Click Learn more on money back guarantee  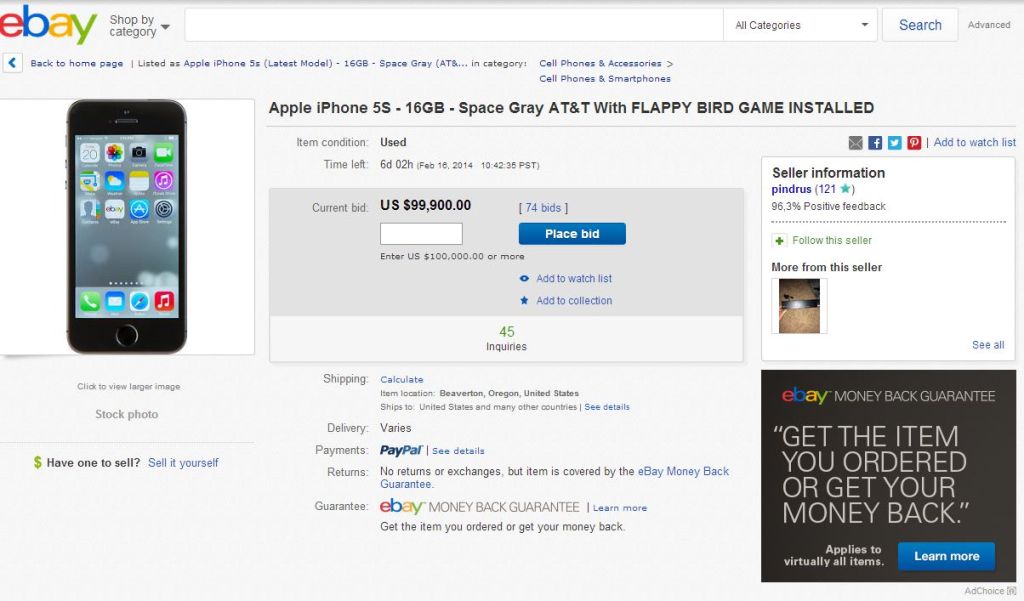click(x=620, y=507)
